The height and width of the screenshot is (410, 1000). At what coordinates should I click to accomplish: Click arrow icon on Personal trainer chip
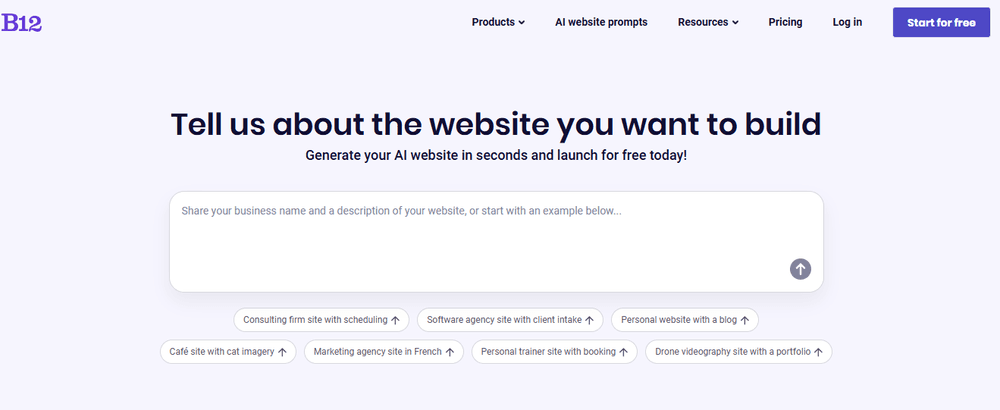(624, 353)
